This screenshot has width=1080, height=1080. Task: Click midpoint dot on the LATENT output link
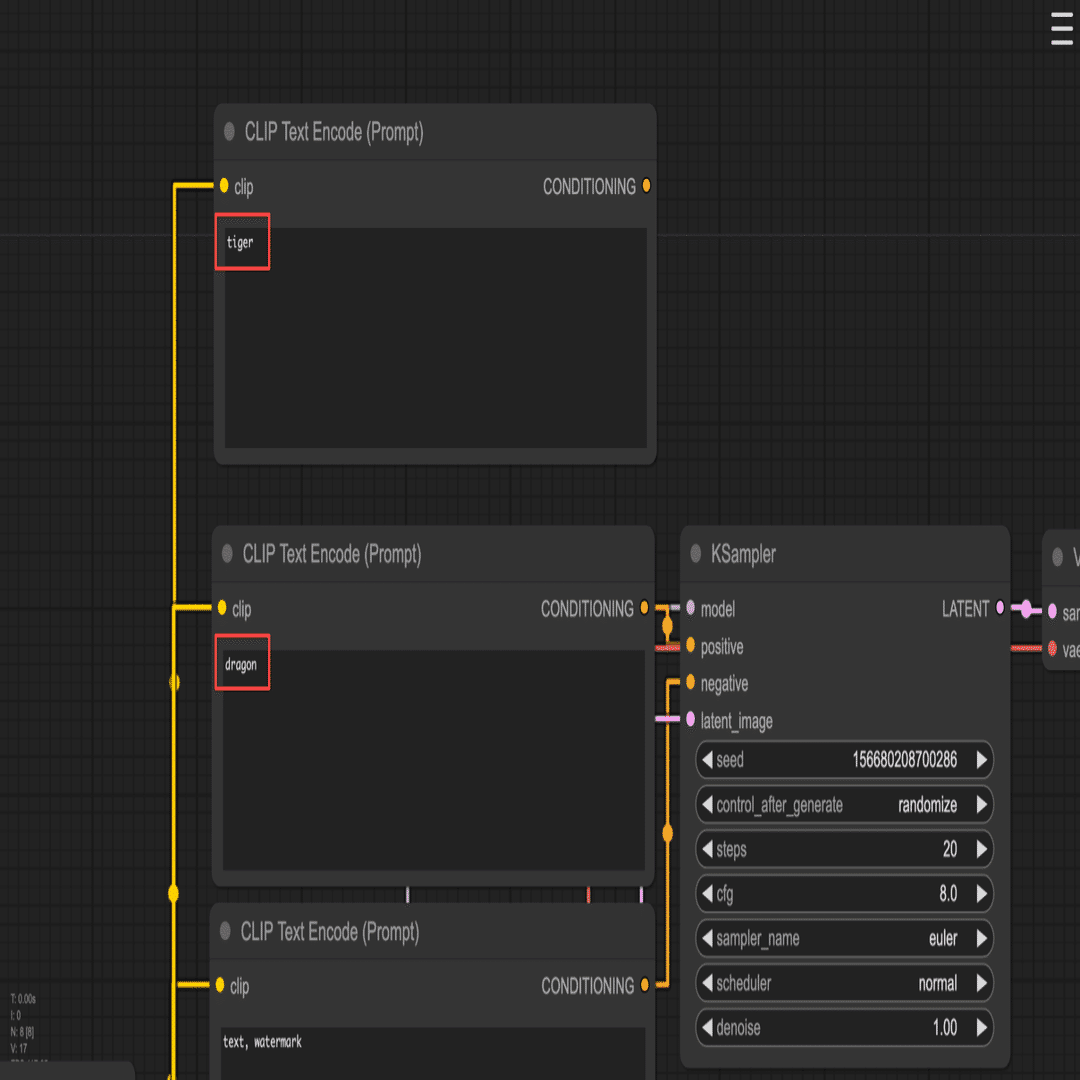click(1026, 609)
